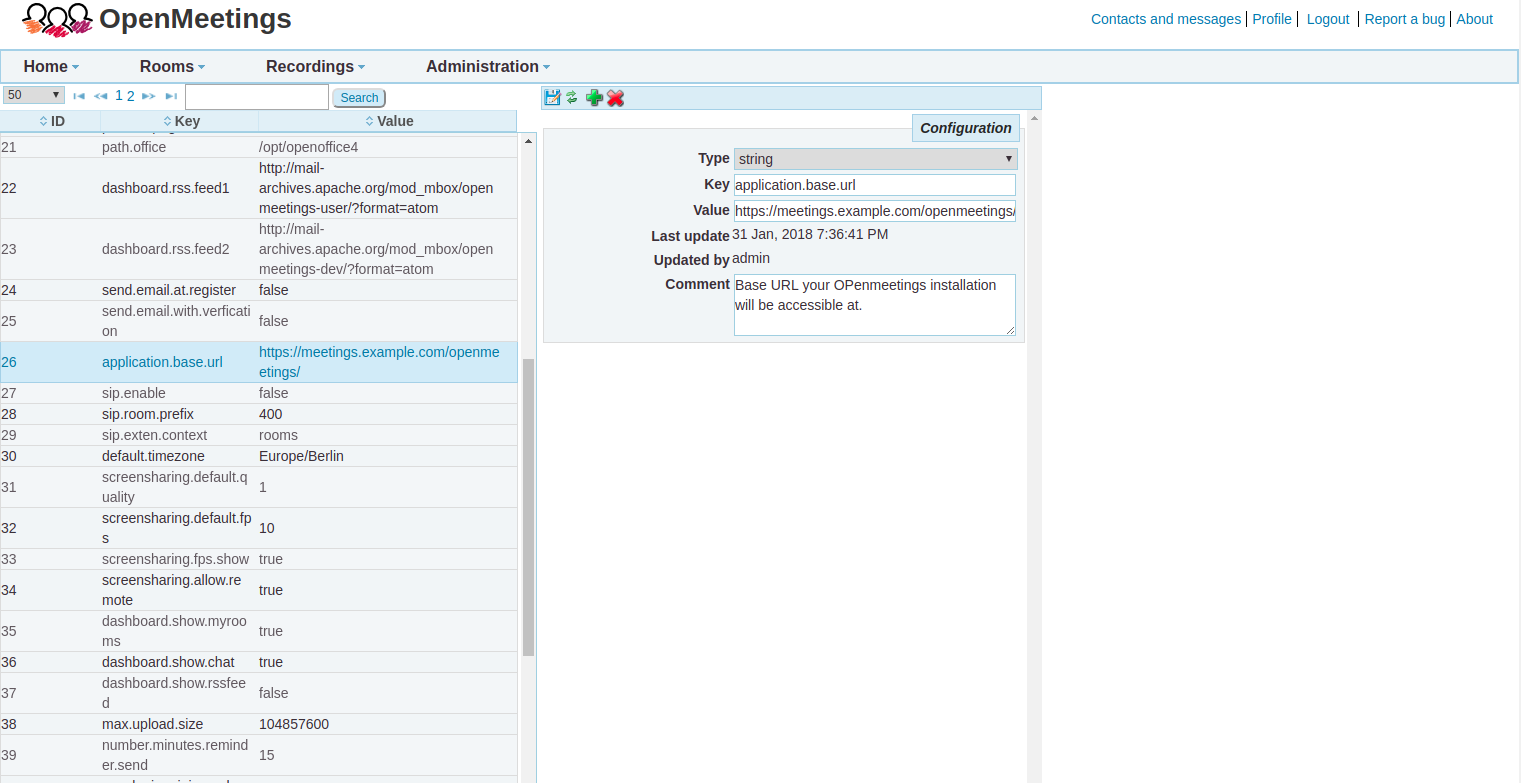This screenshot has width=1521, height=783.
Task: Click the green refresh arrows icon
Action: tap(572, 97)
